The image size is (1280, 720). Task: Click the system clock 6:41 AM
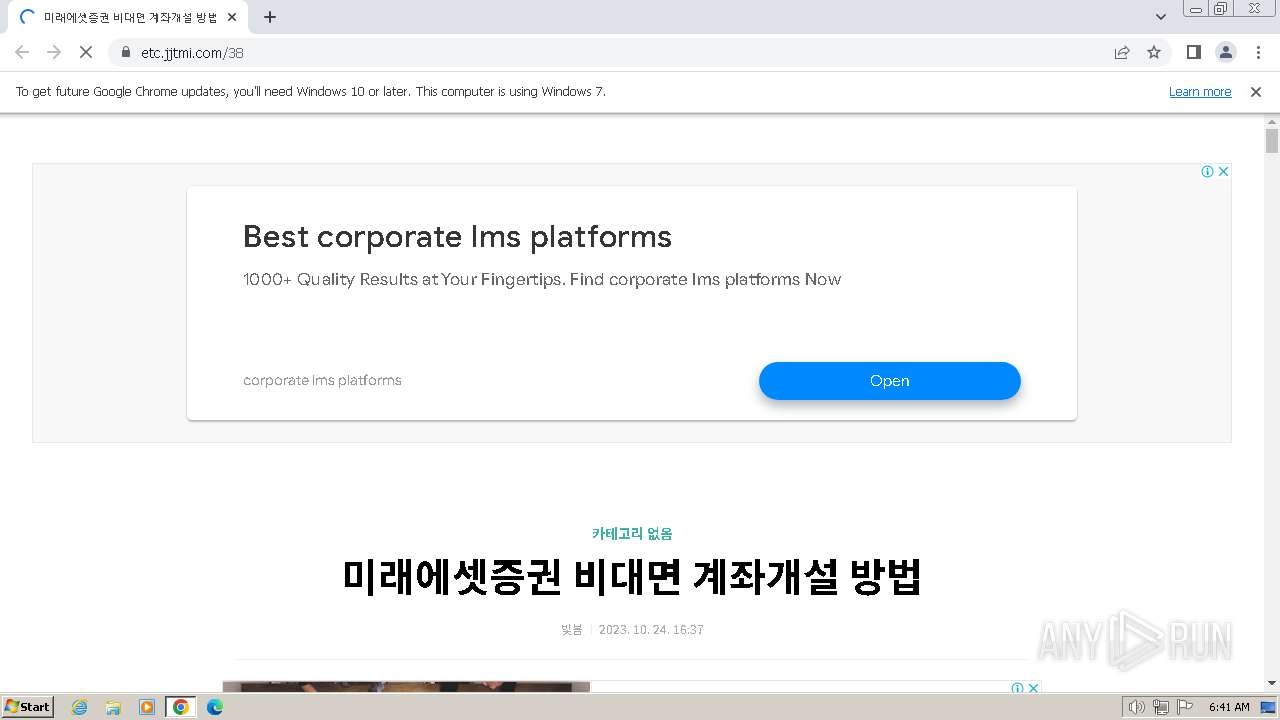click(1229, 707)
